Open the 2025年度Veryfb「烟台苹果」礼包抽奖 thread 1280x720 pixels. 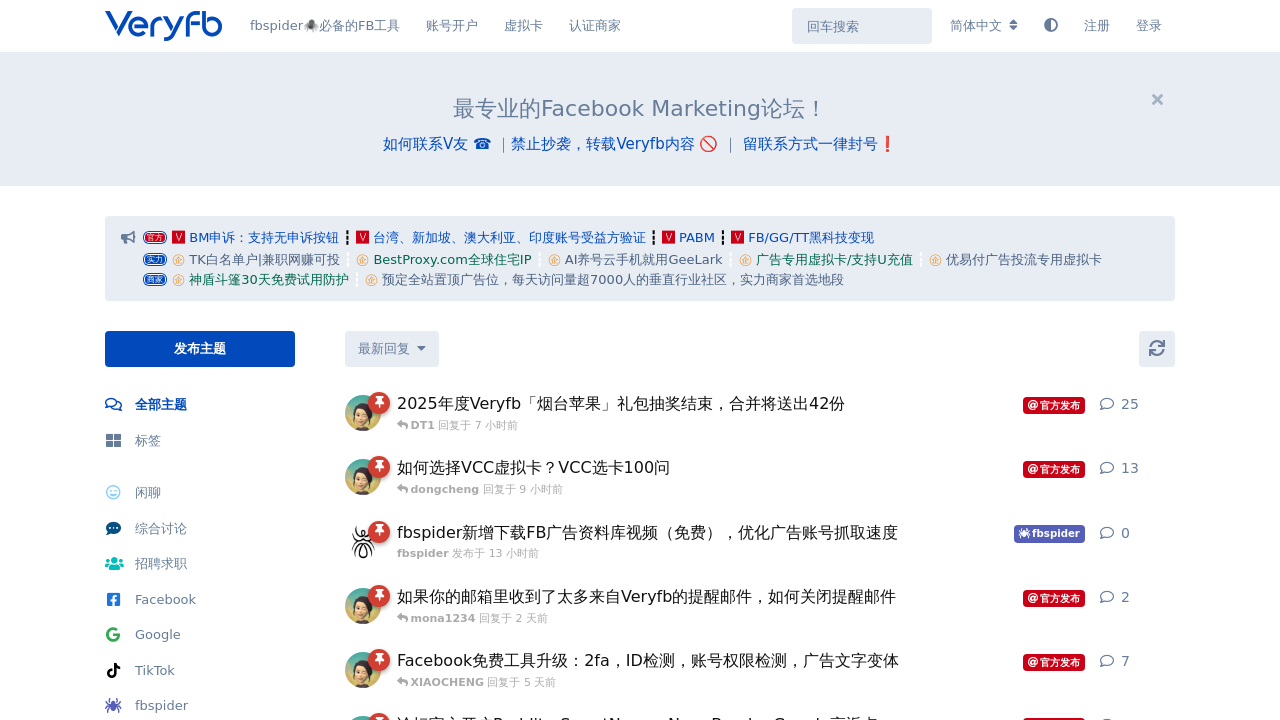(621, 404)
